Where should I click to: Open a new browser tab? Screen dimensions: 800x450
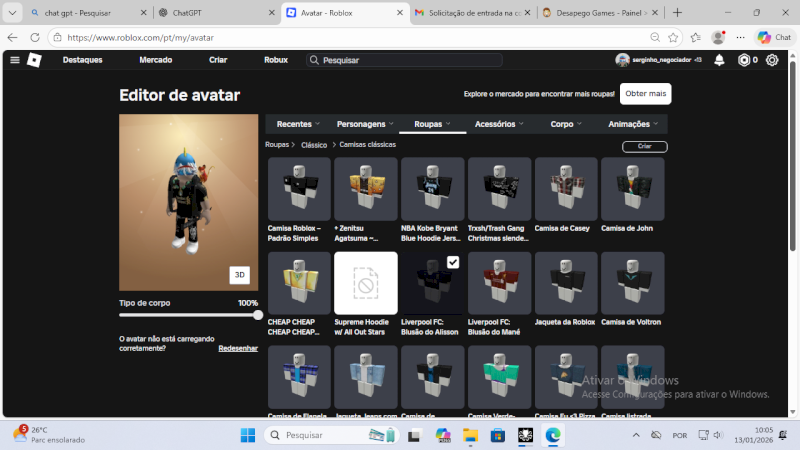[x=678, y=13]
